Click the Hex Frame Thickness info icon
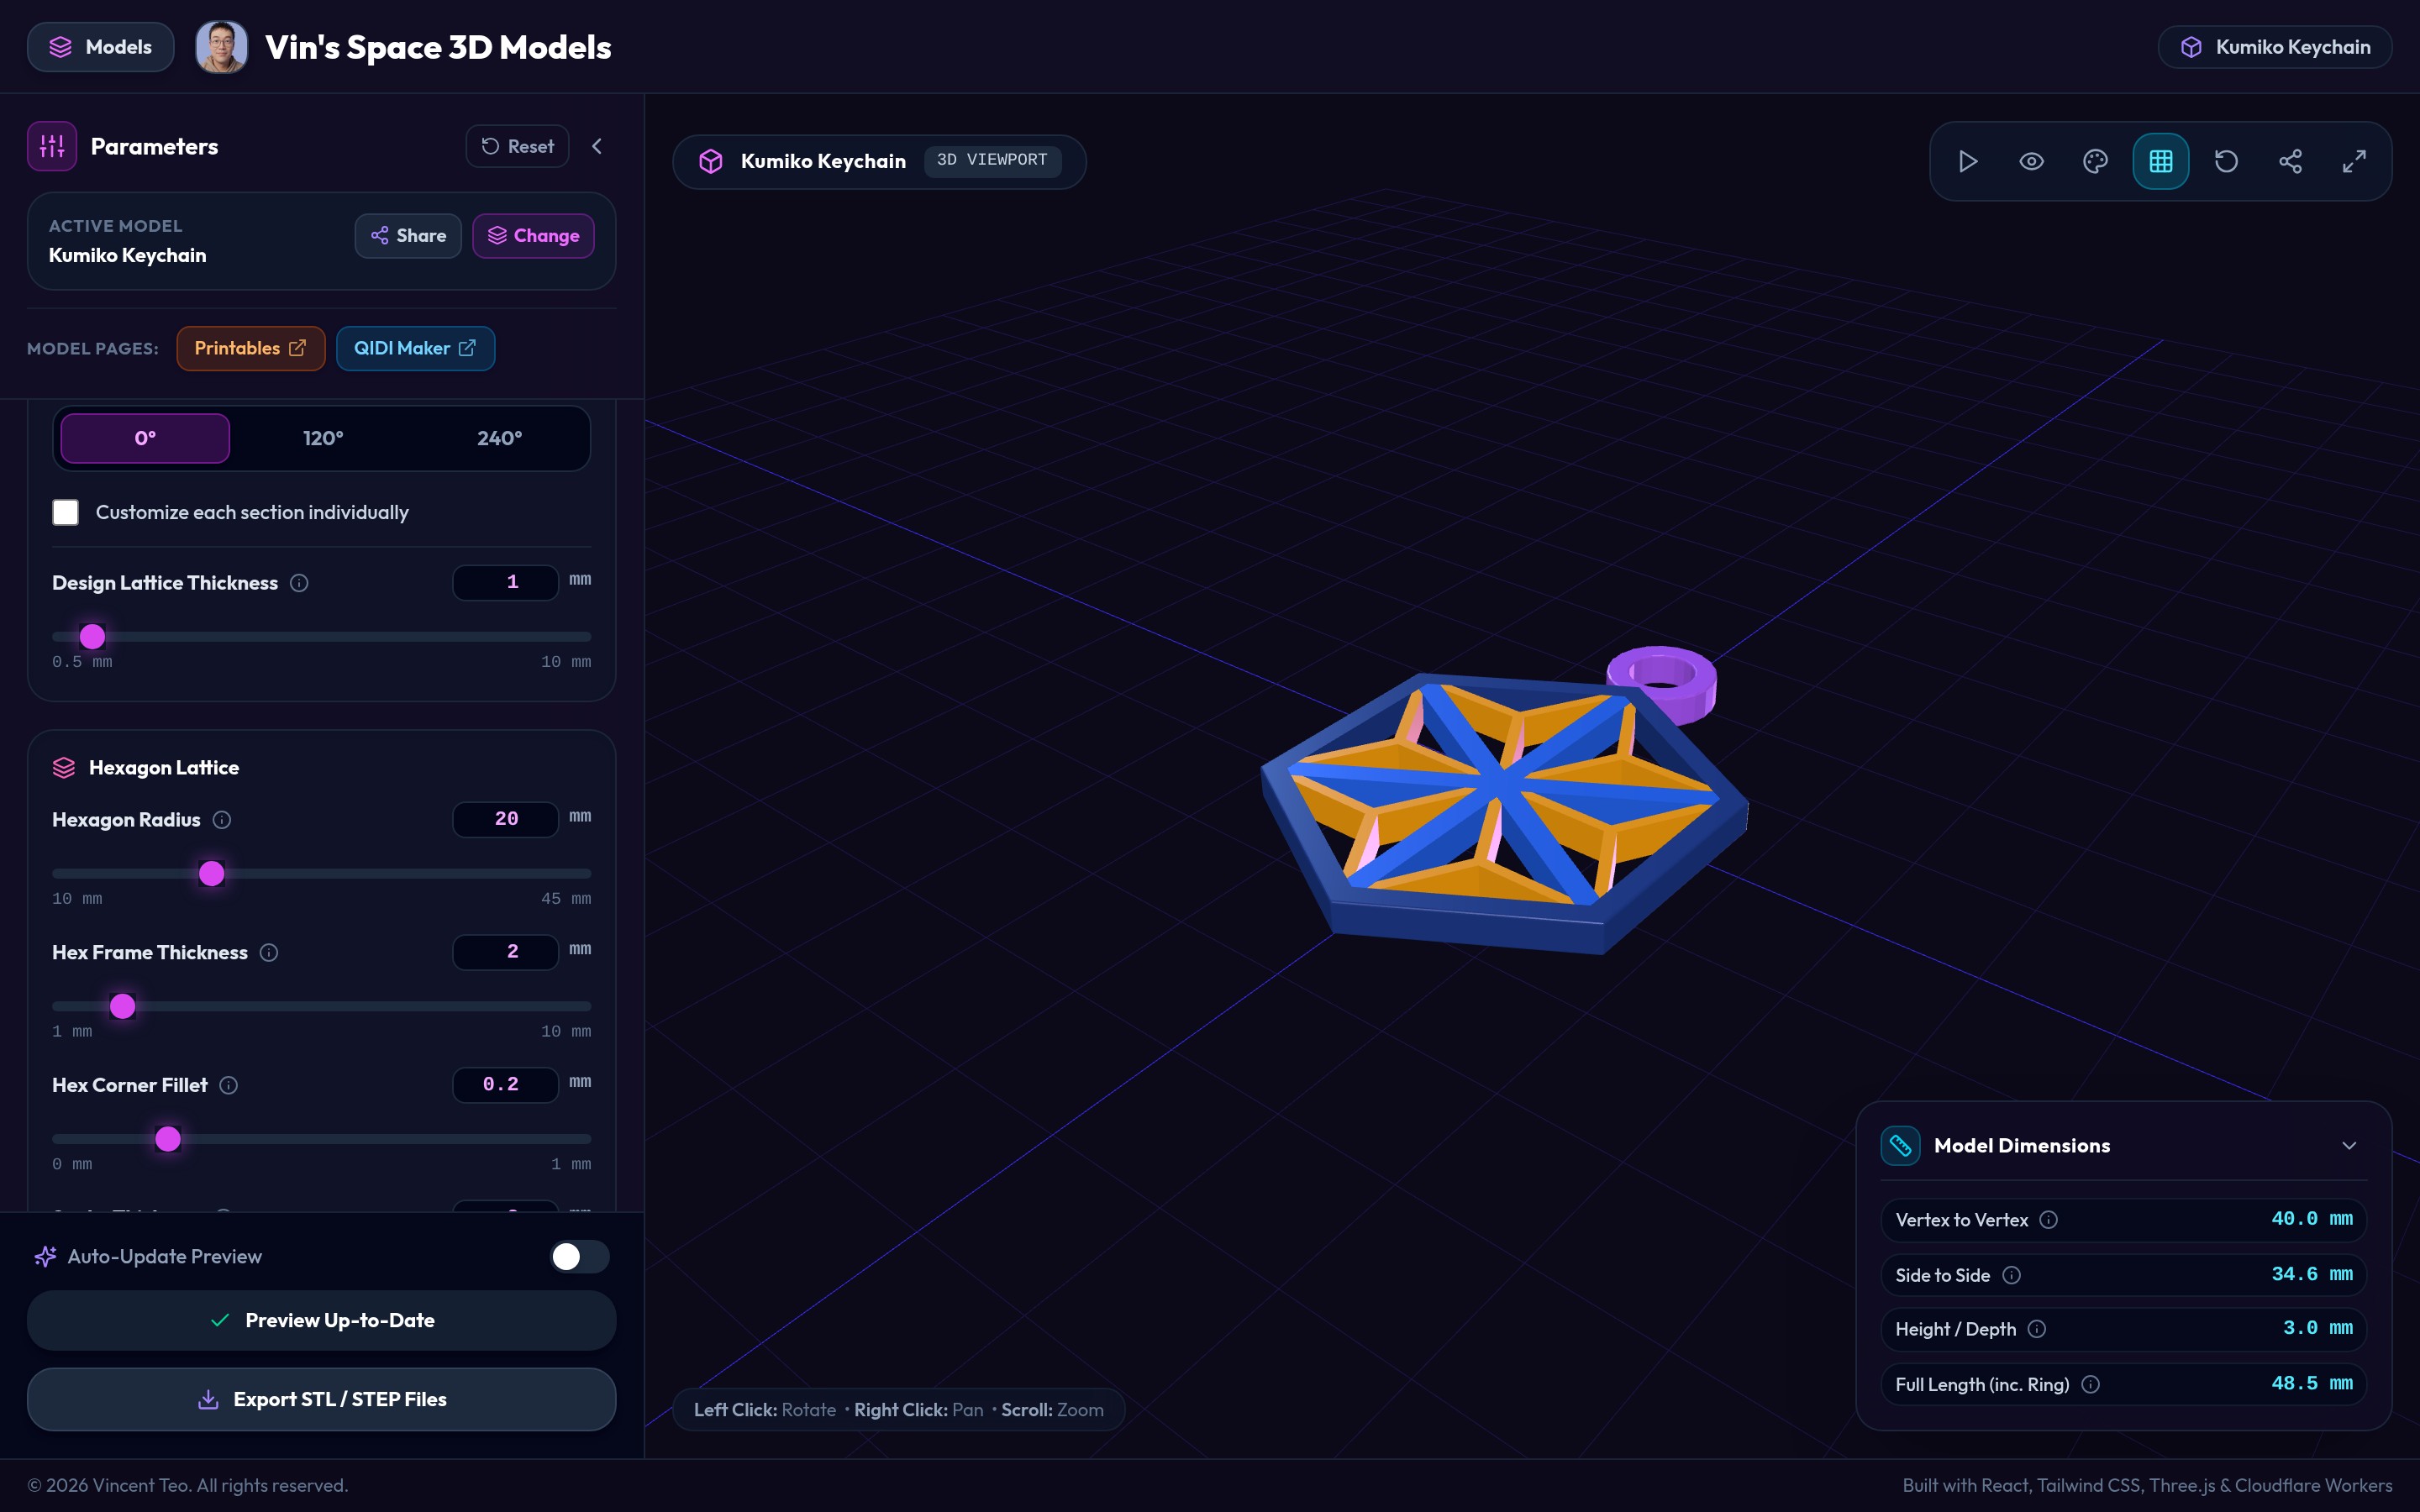Screen dimensions: 2420x1512 269,953
